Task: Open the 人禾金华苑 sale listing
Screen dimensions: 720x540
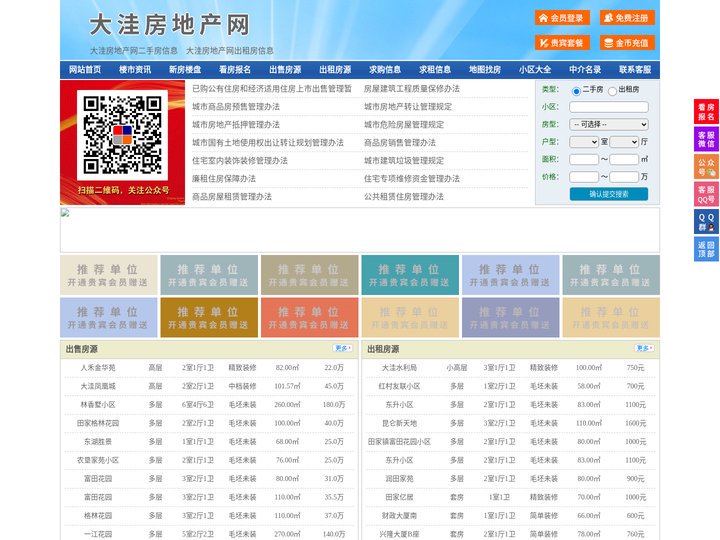Action: tap(98, 368)
